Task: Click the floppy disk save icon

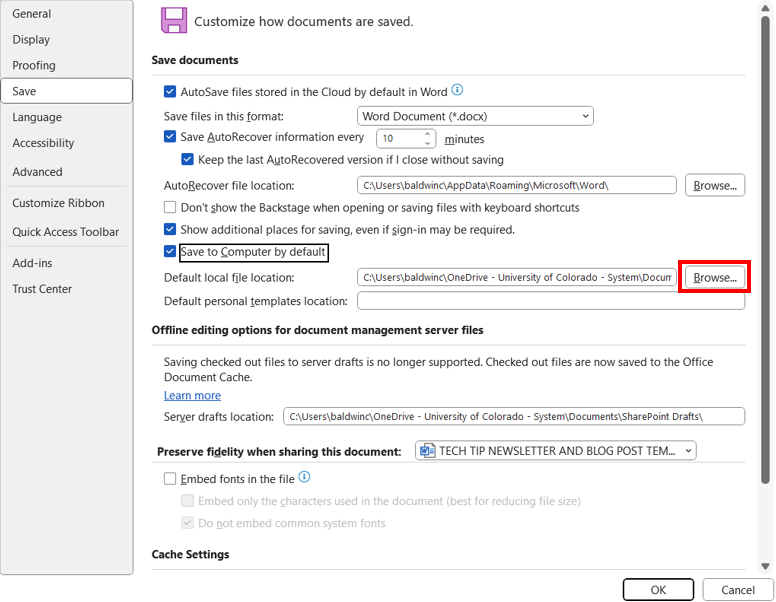Action: click(174, 21)
